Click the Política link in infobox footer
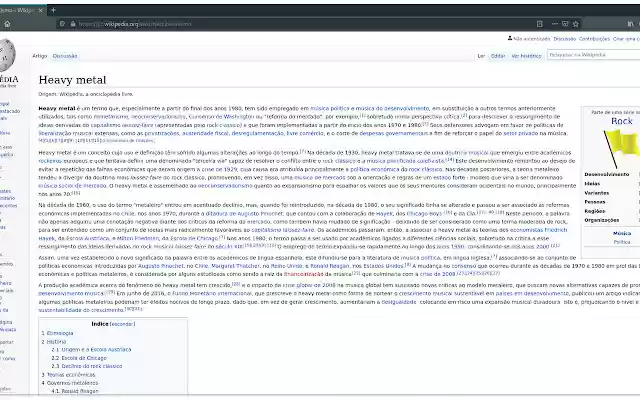640x400 pixels. [622, 242]
